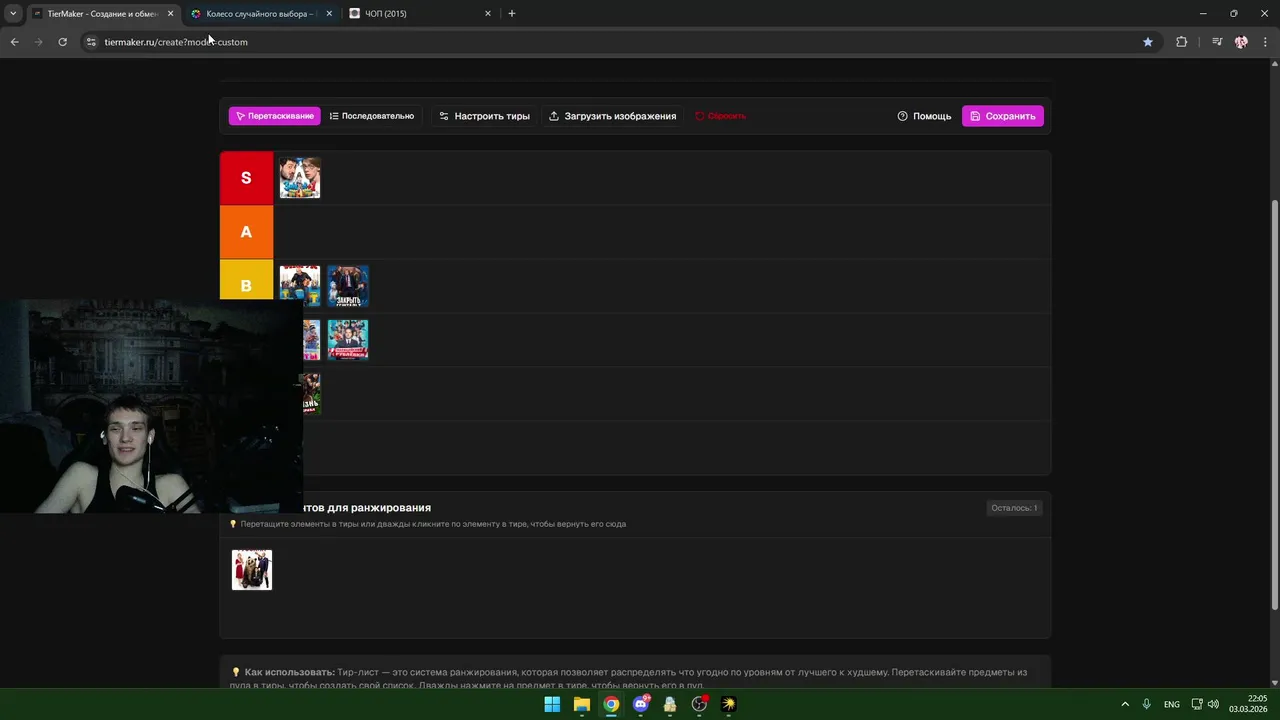The width and height of the screenshot is (1280, 720).
Task: Switch the ENG input language
Action: tap(1172, 704)
